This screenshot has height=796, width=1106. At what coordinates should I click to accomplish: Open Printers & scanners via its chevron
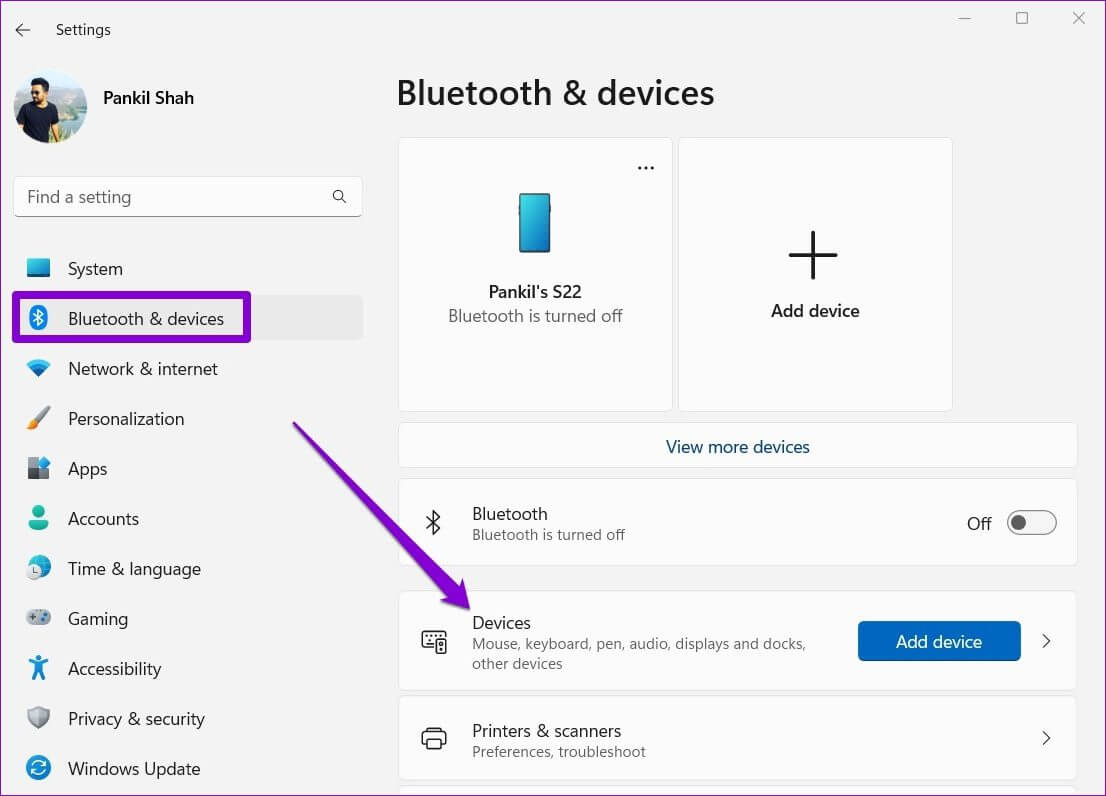[x=1046, y=738]
